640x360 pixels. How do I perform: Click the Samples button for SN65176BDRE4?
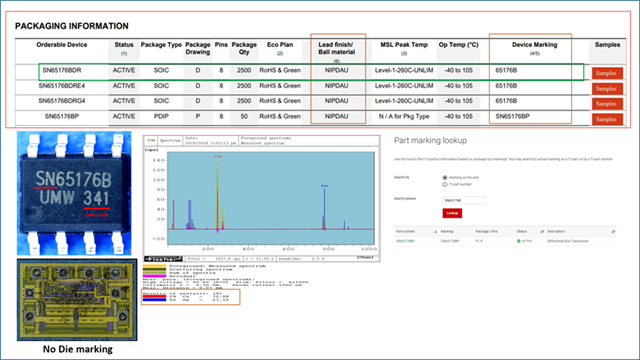tap(607, 89)
